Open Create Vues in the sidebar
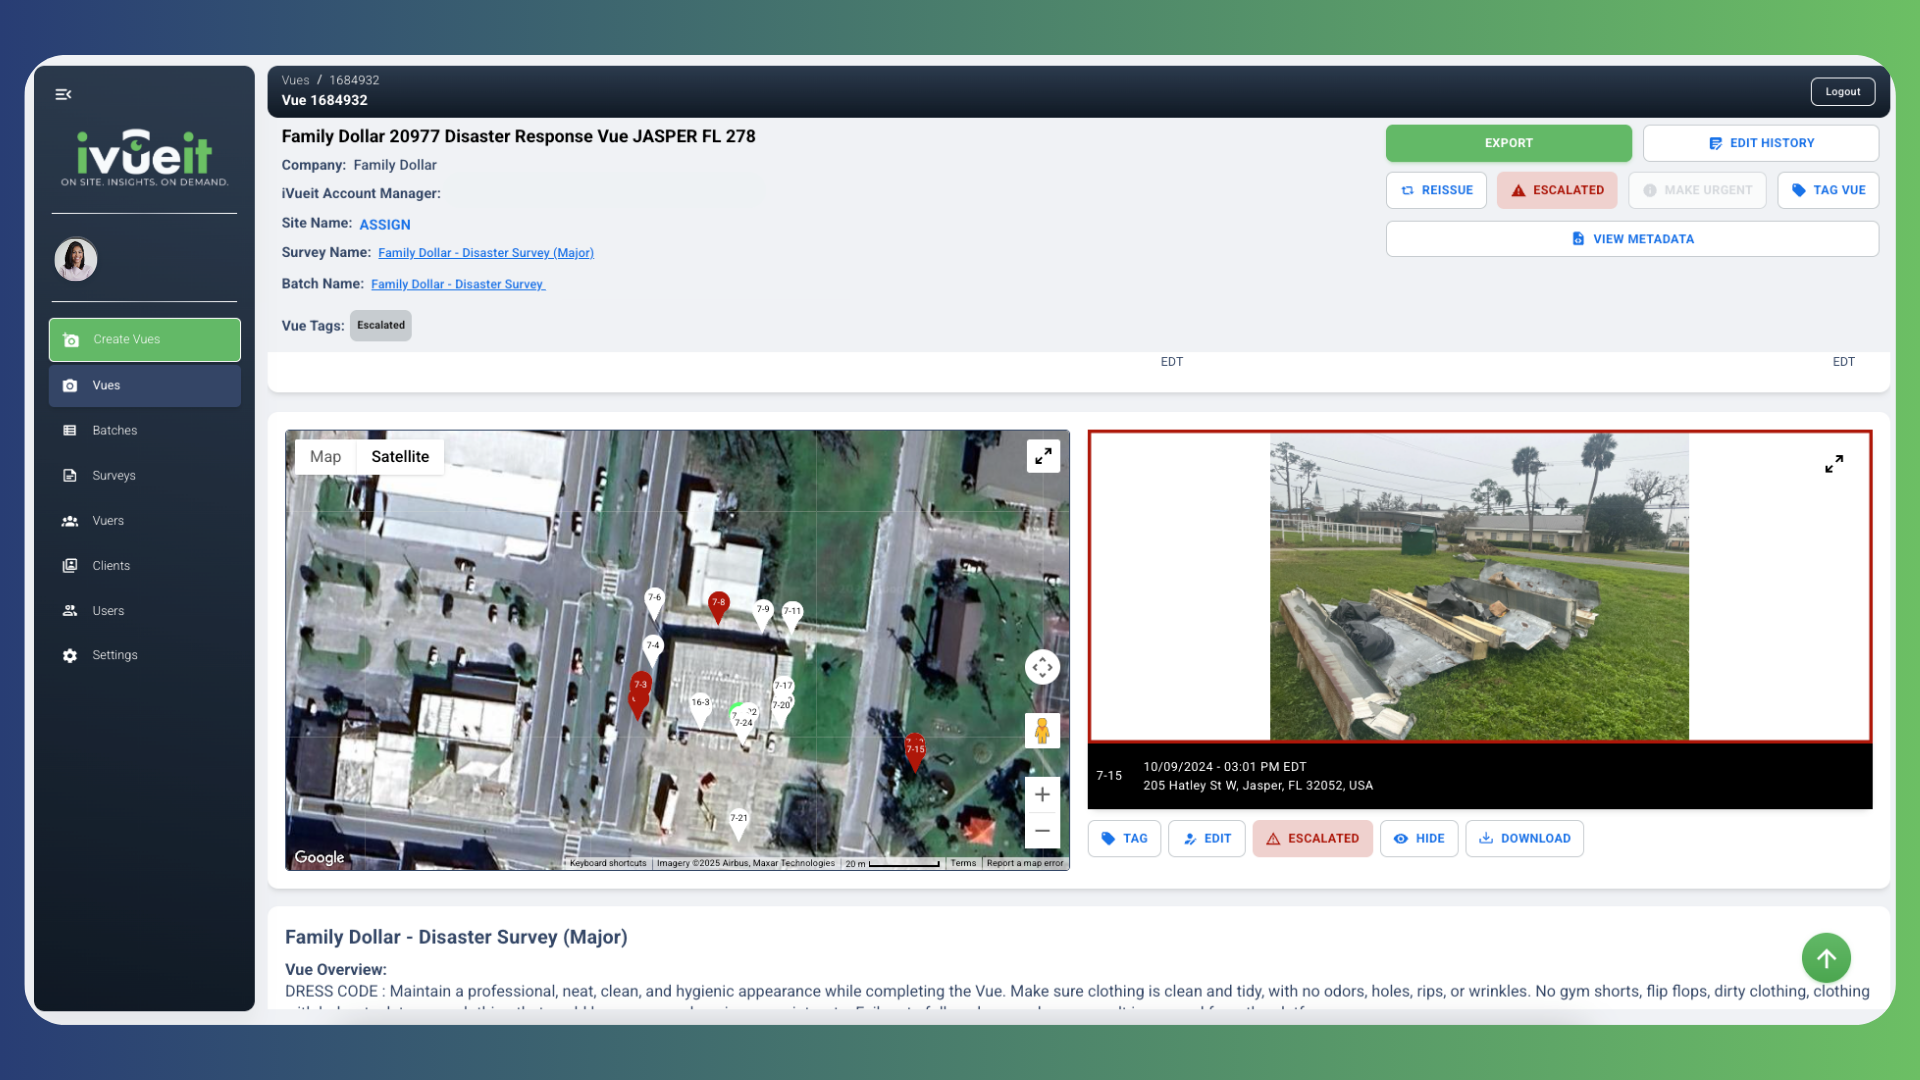Image resolution: width=1920 pixels, height=1080 pixels. [145, 340]
